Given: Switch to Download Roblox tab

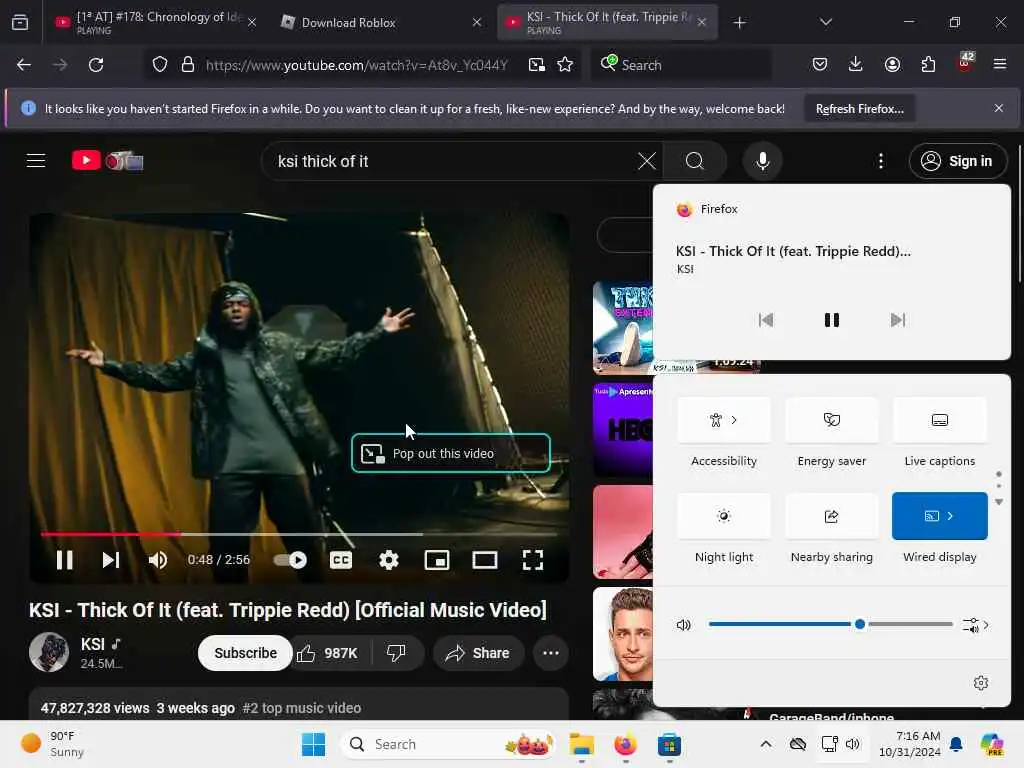Looking at the screenshot, I should click(381, 22).
